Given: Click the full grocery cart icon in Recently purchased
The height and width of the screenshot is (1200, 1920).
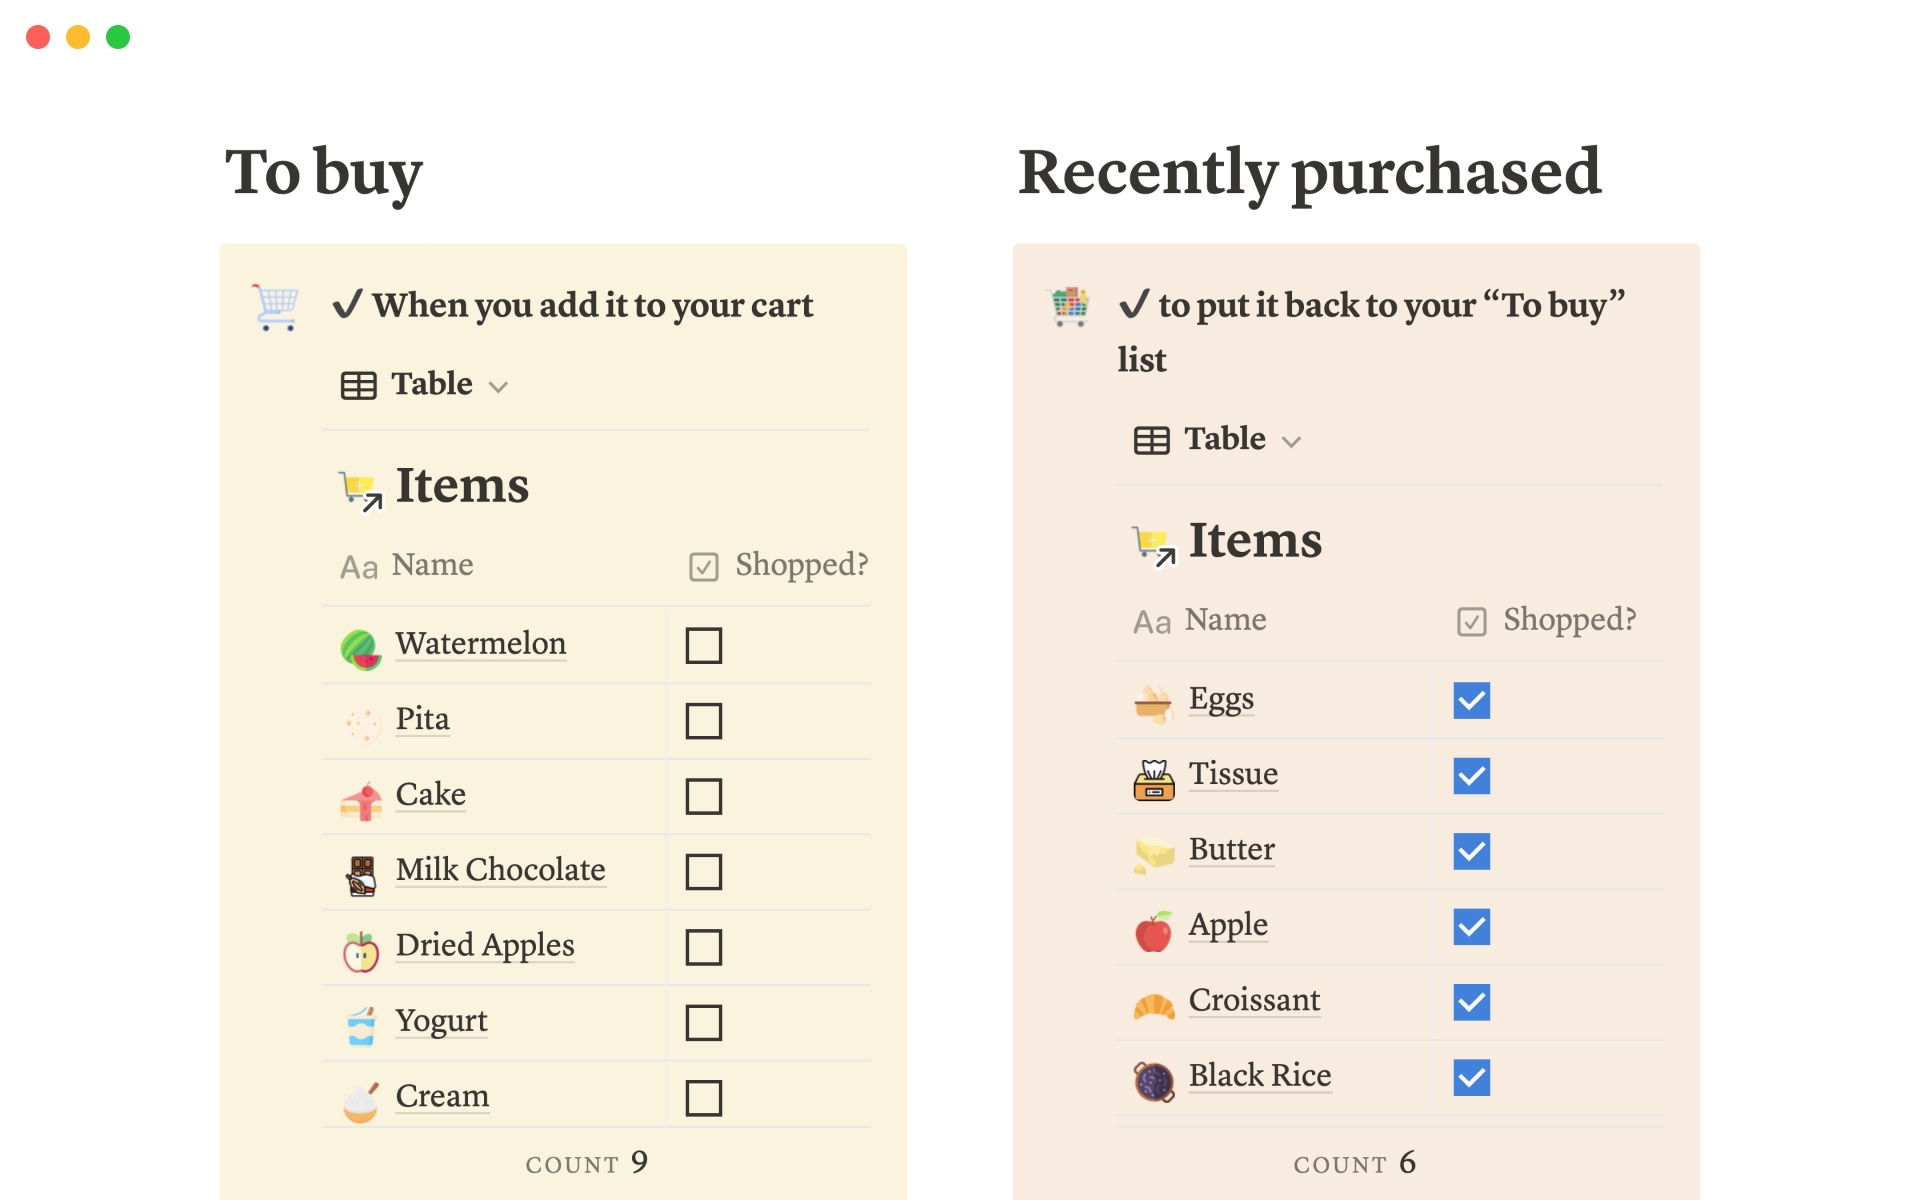Looking at the screenshot, I should tap(1069, 306).
